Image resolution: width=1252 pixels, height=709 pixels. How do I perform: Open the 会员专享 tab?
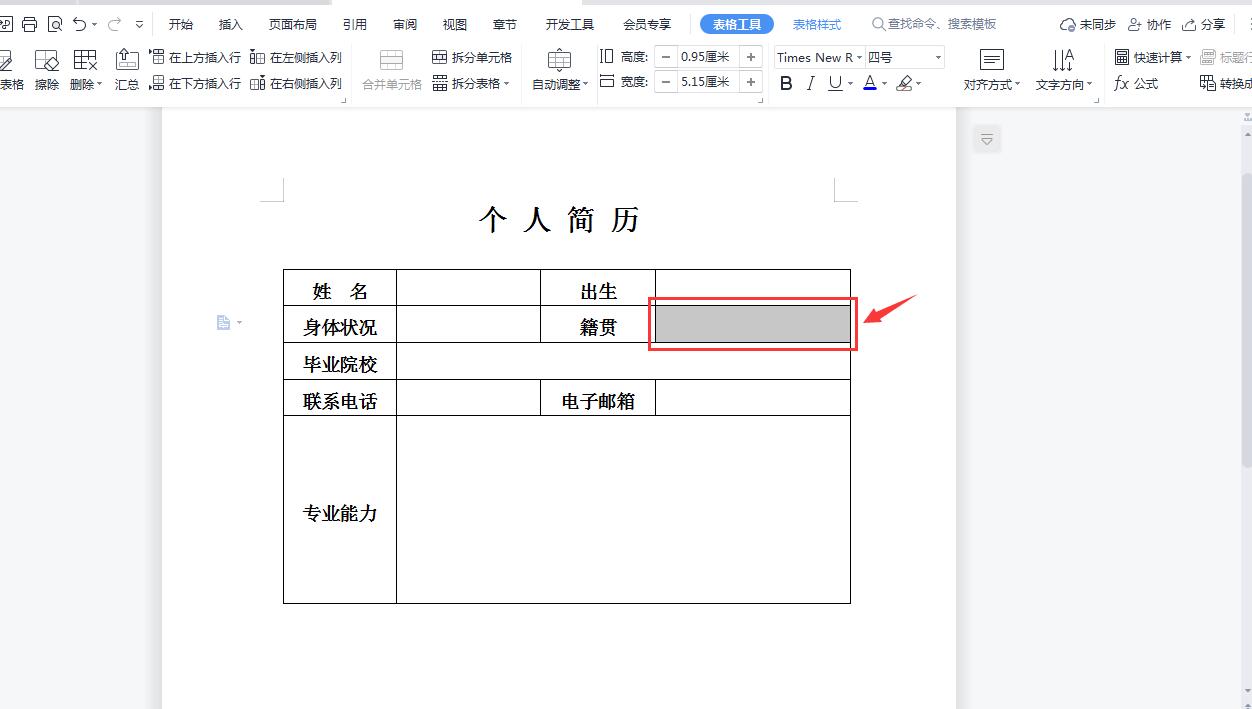(x=647, y=24)
